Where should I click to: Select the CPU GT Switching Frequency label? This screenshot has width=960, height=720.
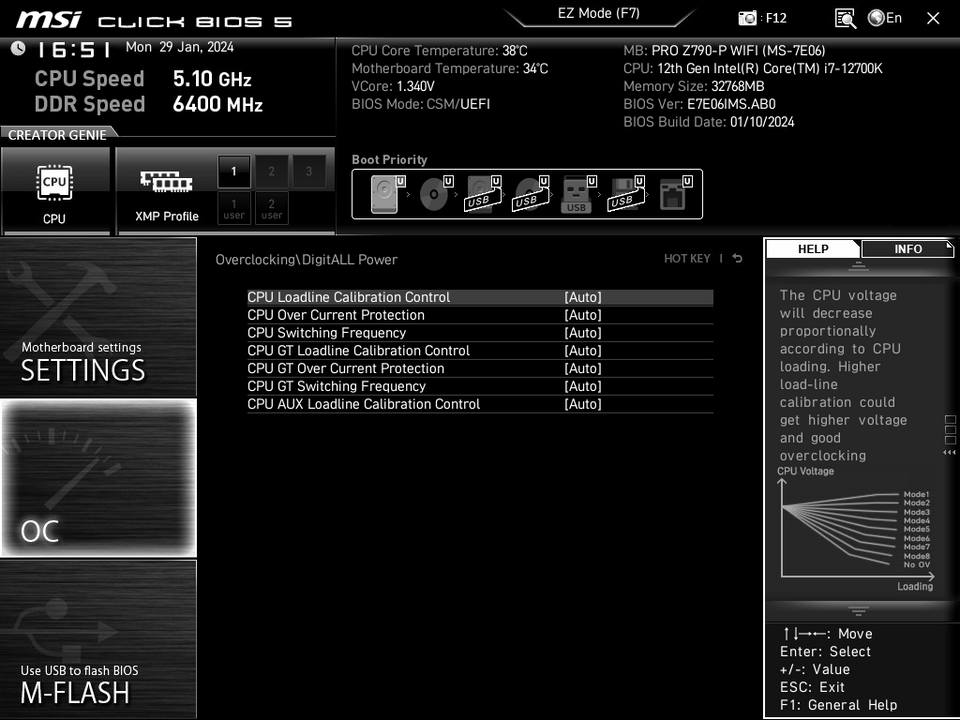pyautogui.click(x=336, y=386)
